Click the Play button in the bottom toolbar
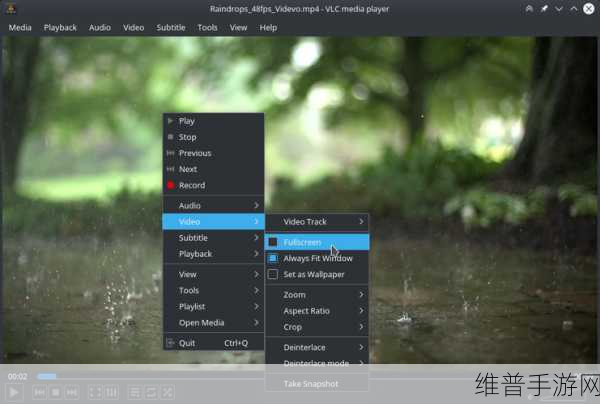The image size is (600, 404). (13, 392)
